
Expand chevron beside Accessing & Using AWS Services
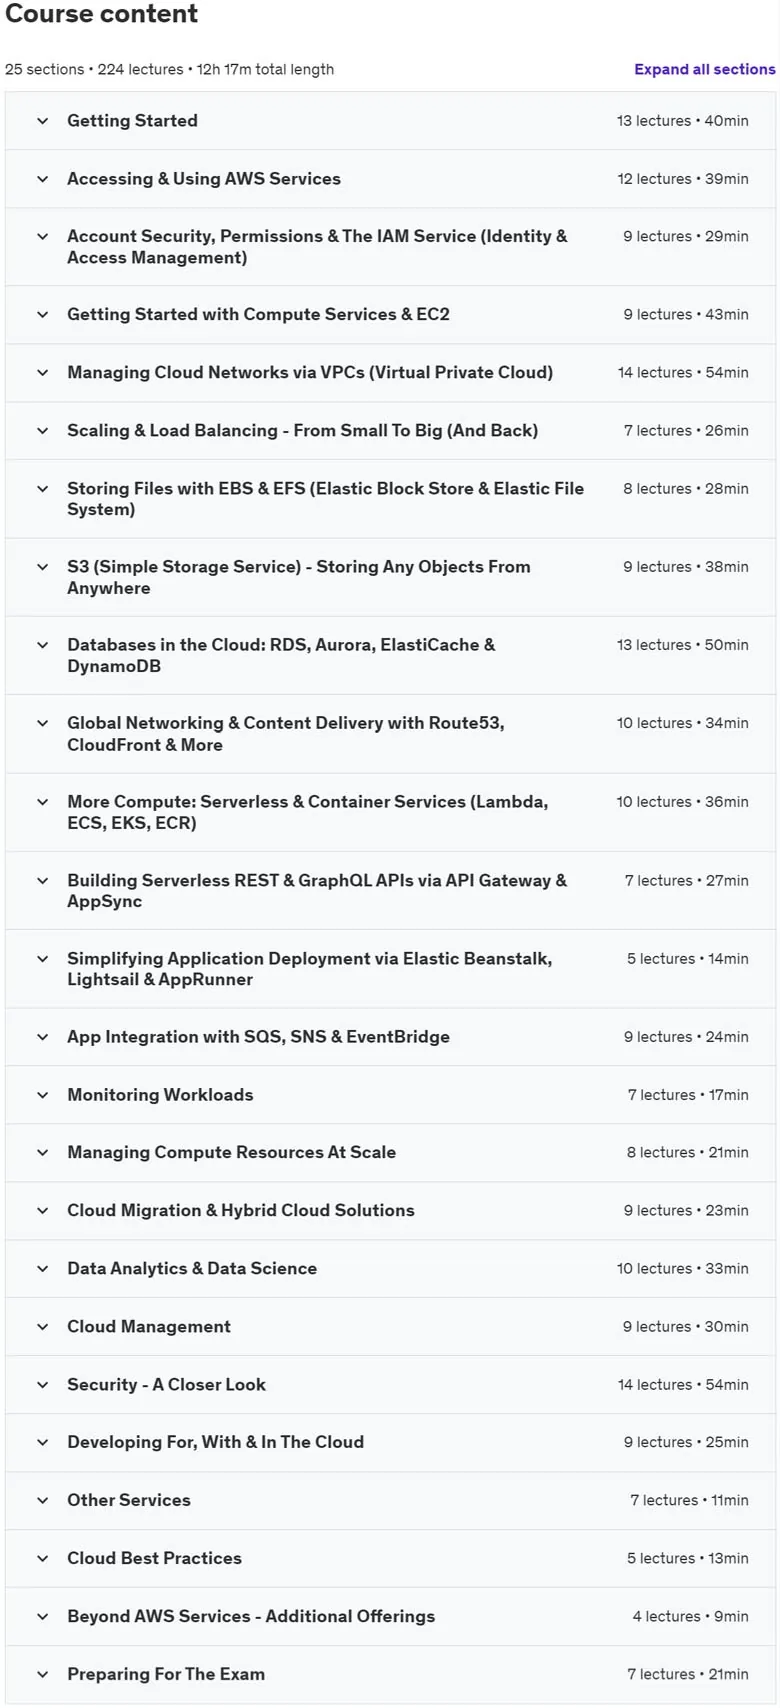point(42,179)
